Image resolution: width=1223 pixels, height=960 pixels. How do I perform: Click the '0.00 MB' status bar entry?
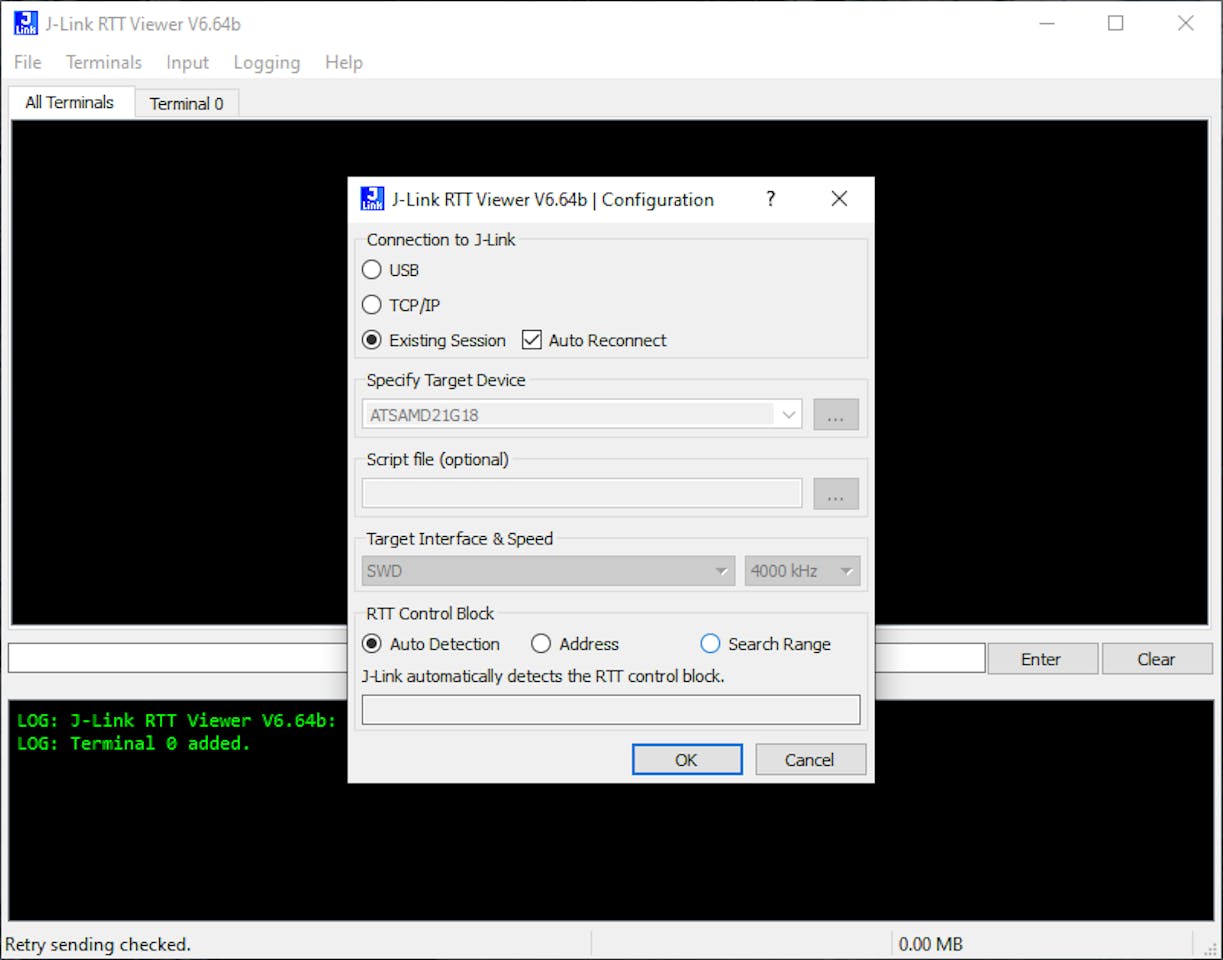tap(931, 944)
